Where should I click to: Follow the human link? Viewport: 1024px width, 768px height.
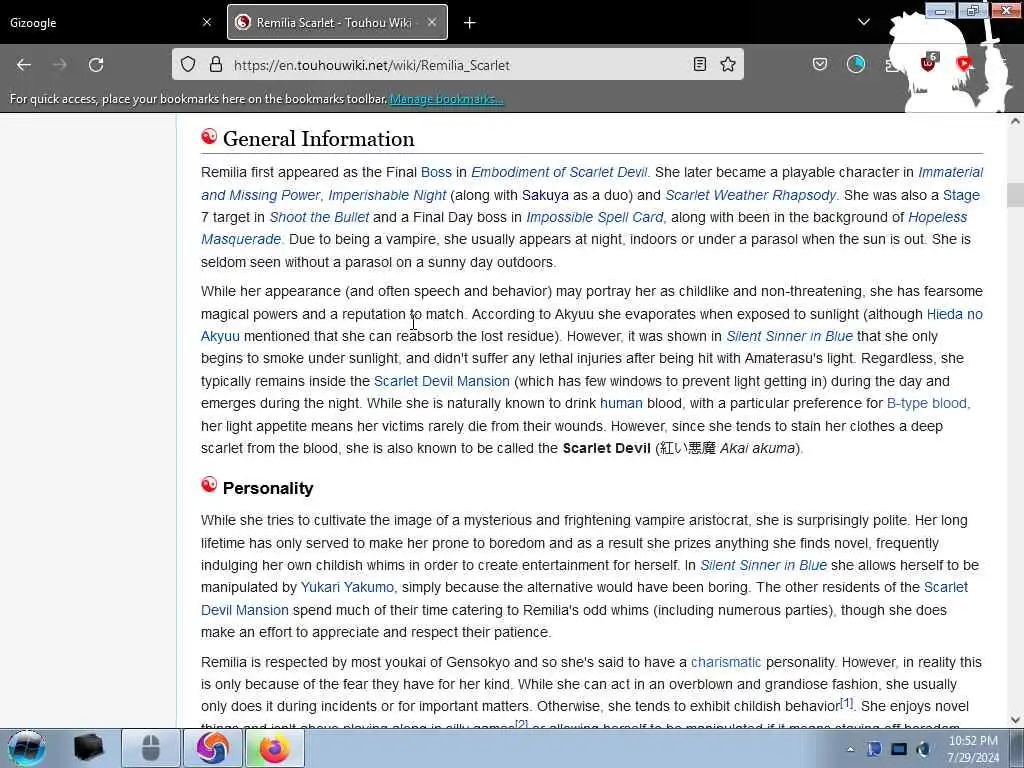coord(621,404)
